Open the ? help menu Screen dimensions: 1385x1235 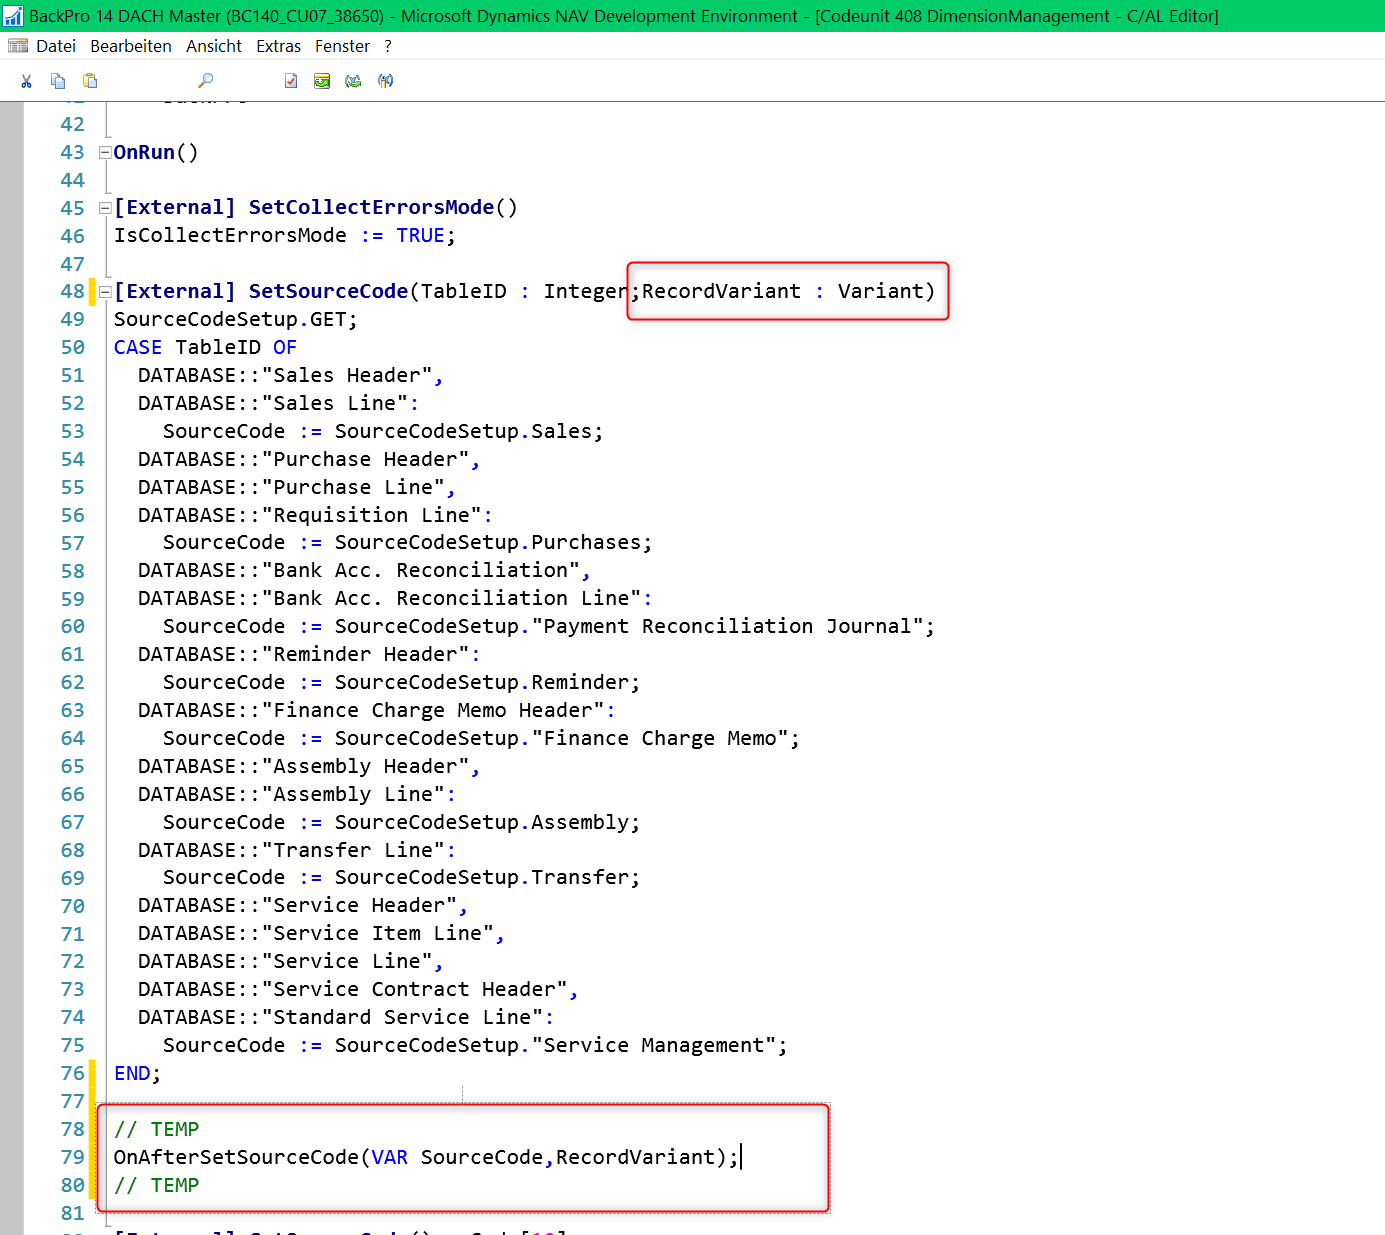(388, 46)
